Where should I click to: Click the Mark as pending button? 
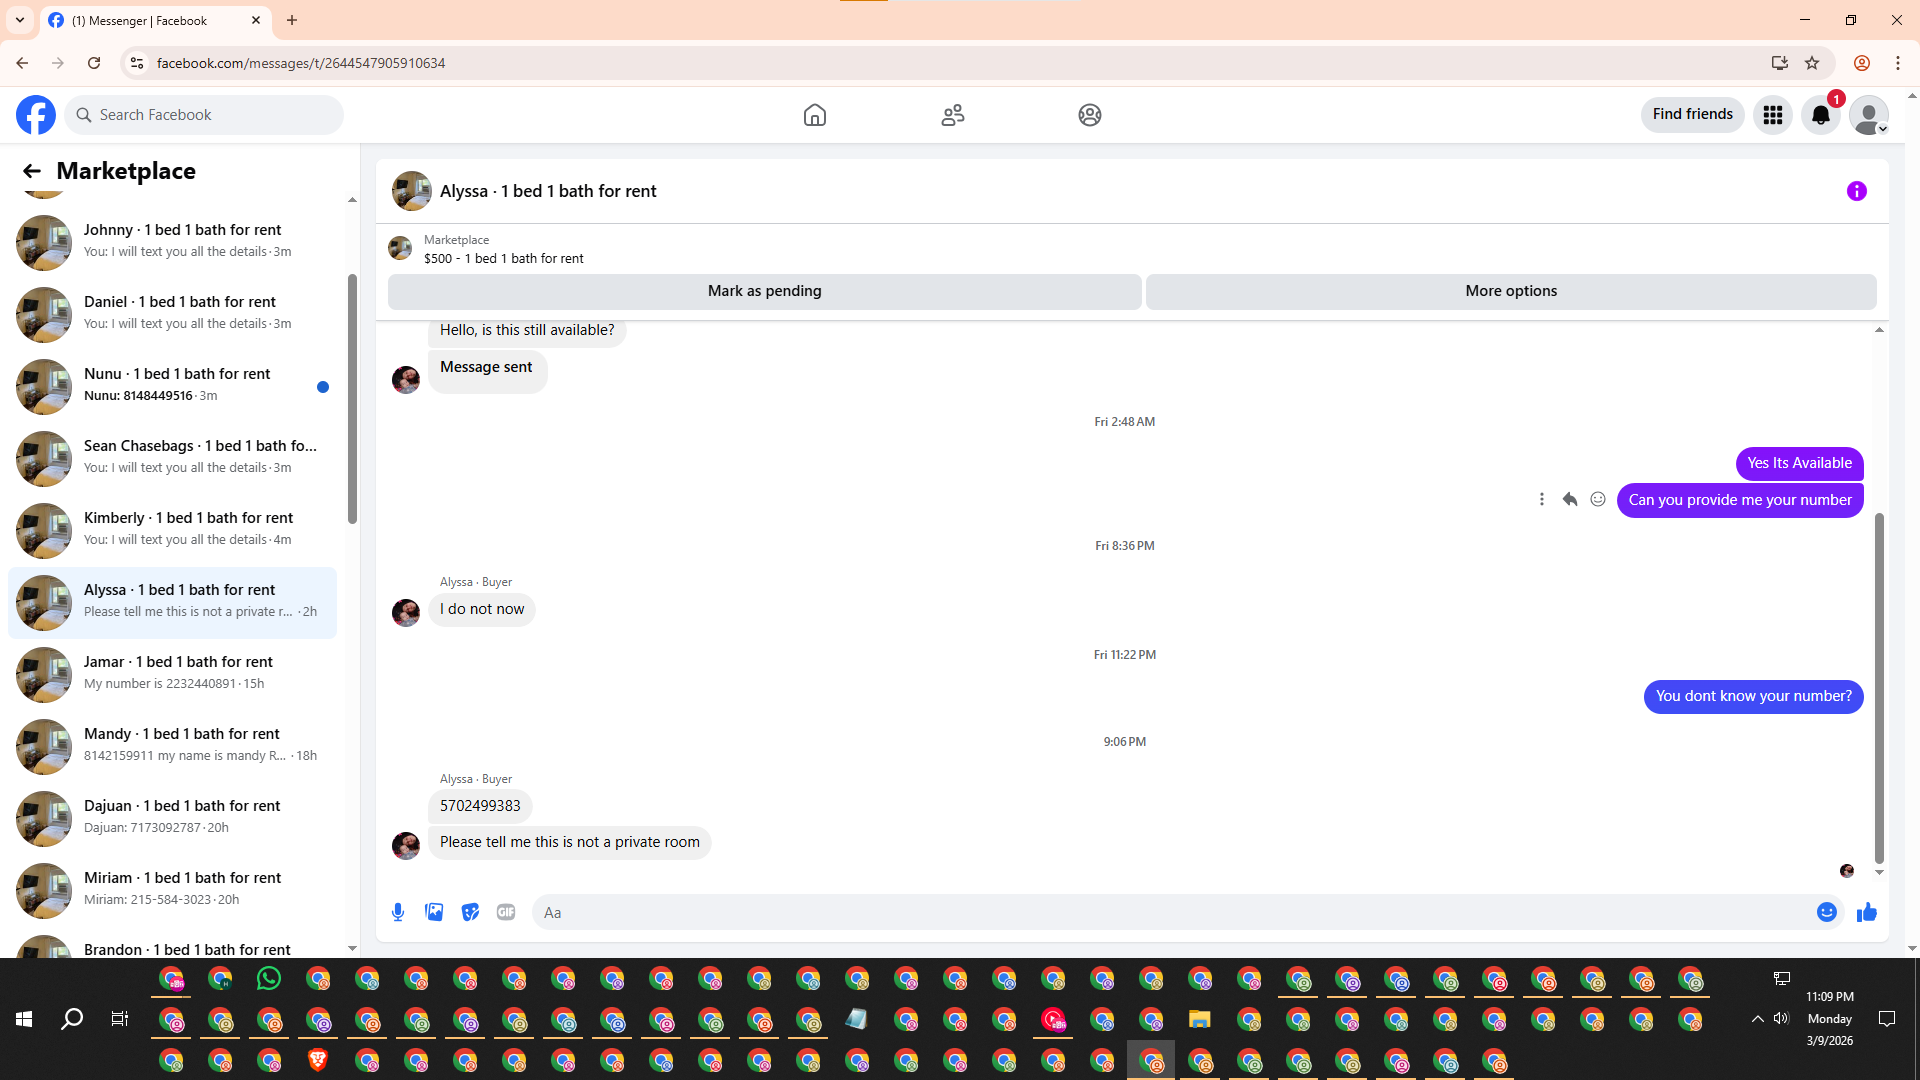tap(764, 291)
